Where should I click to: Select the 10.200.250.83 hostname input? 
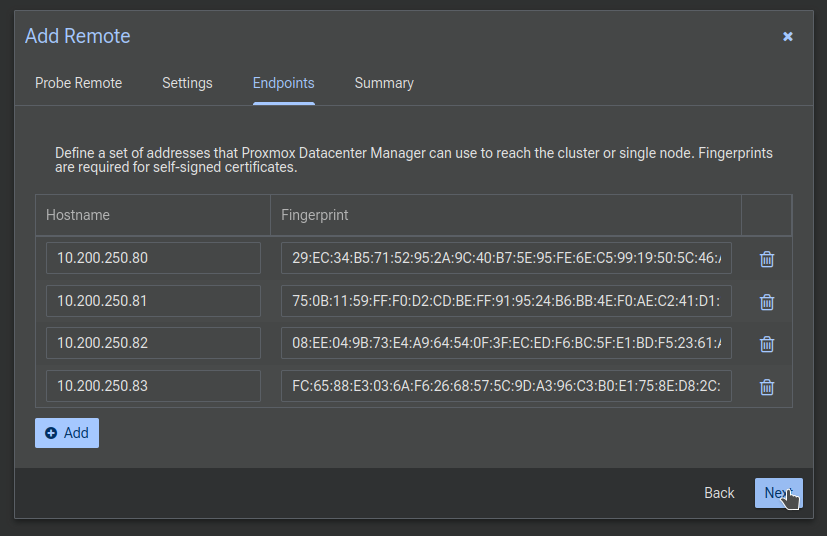[153, 386]
